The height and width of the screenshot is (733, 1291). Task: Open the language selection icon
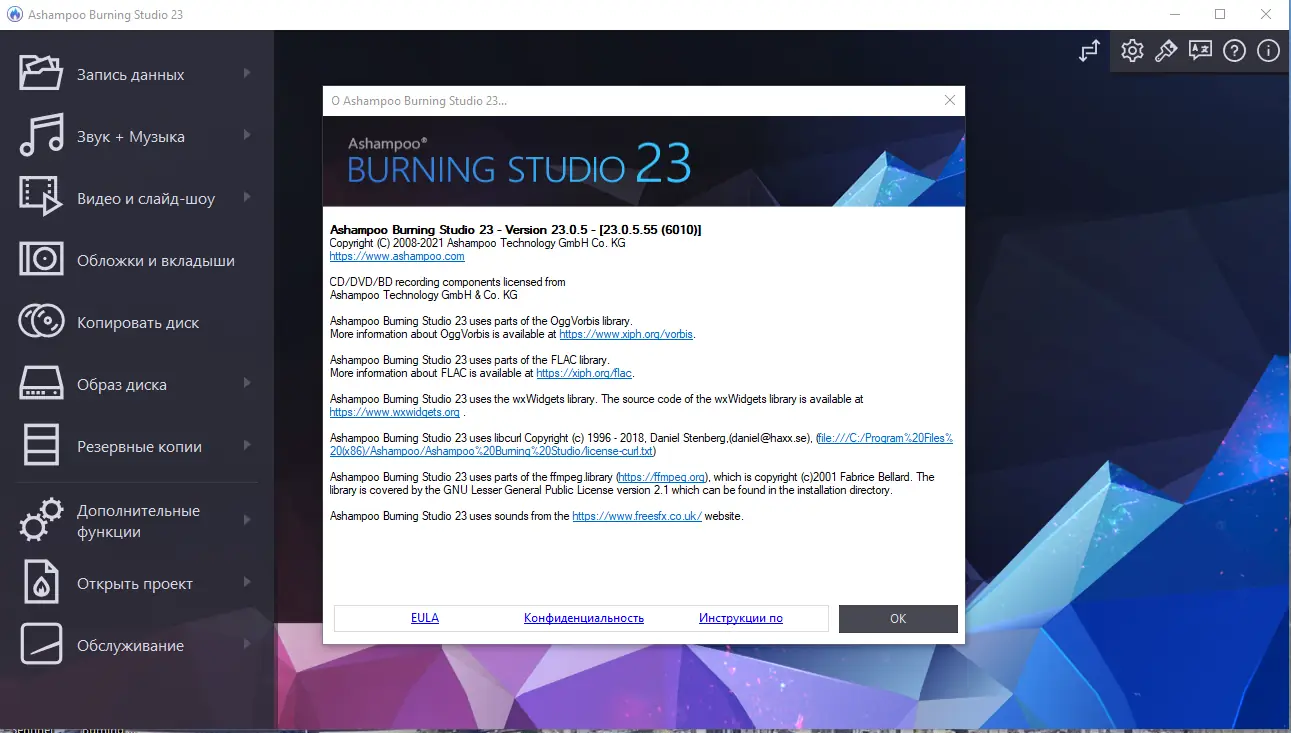pyautogui.click(x=1200, y=50)
